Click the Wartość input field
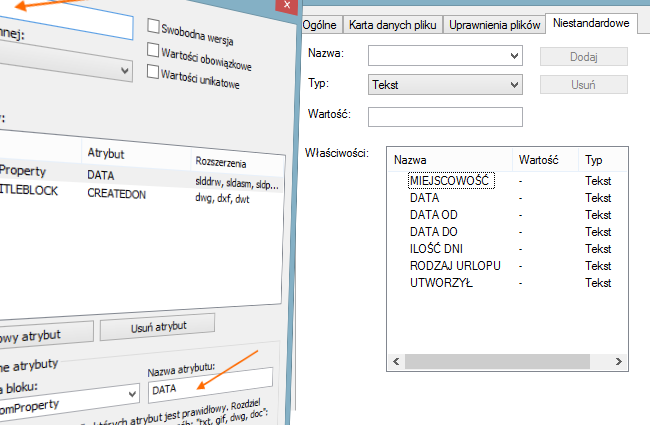The height and width of the screenshot is (425, 650). 445,117
